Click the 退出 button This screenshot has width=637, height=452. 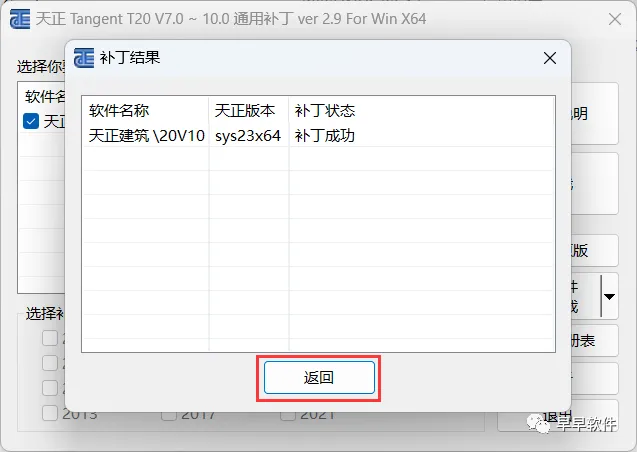(x=557, y=416)
